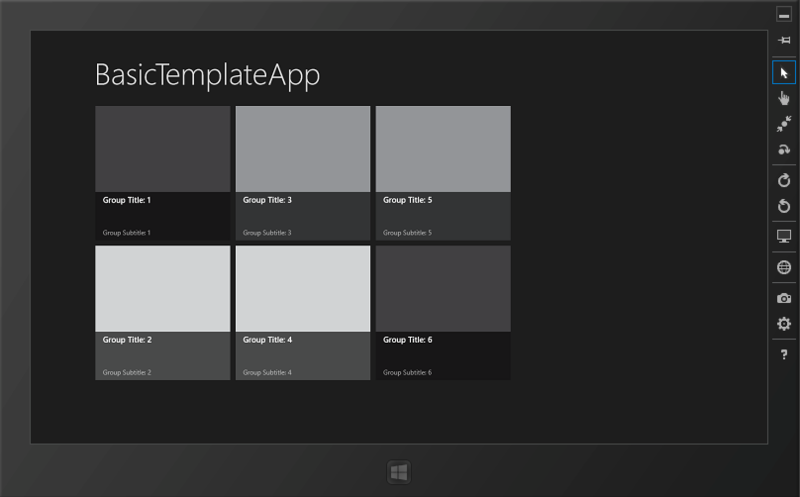Select mouse mode arrow tool
The height and width of the screenshot is (497, 800).
[784, 72]
